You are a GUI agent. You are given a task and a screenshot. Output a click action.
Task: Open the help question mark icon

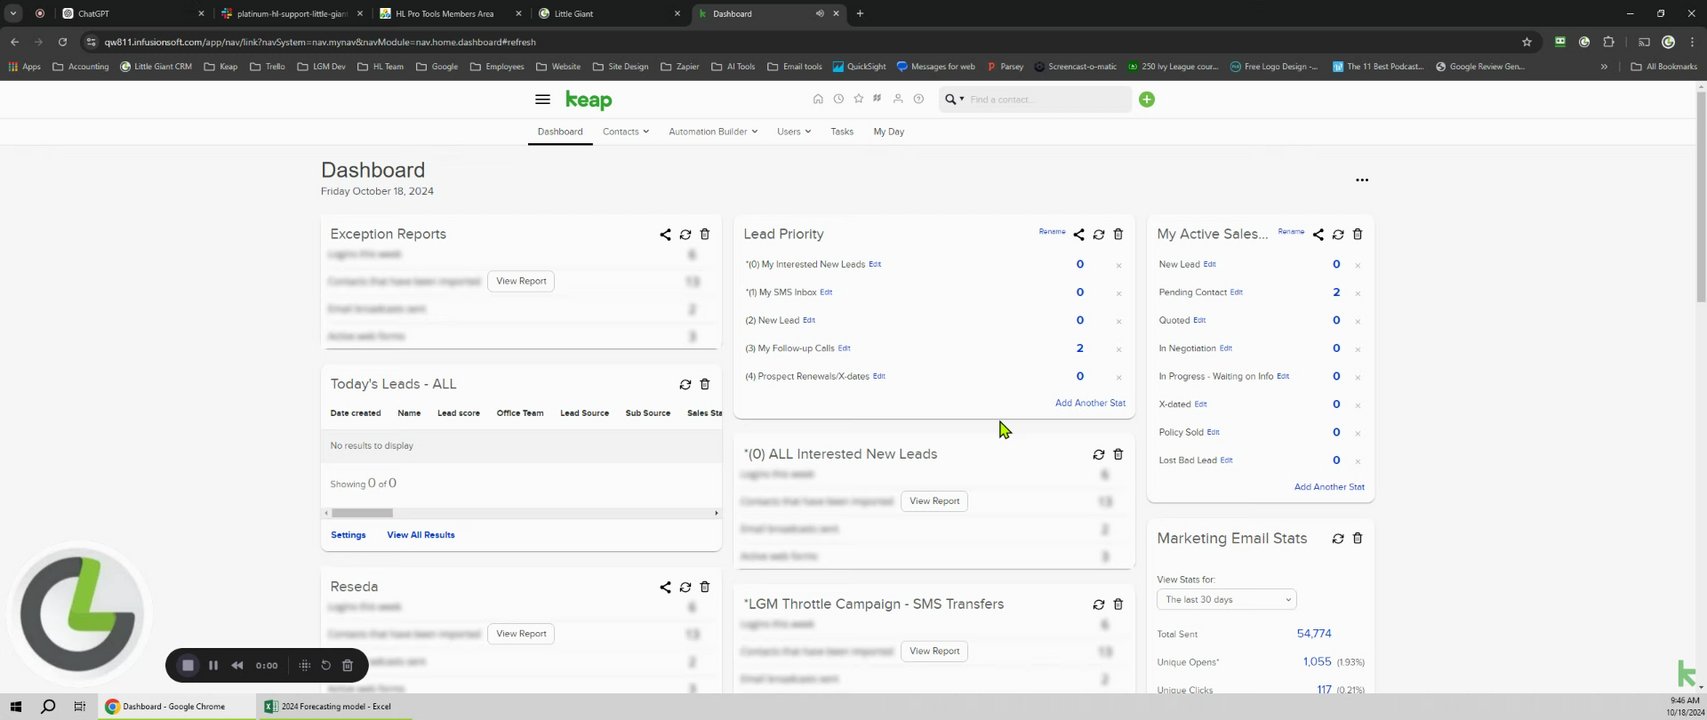point(918,99)
